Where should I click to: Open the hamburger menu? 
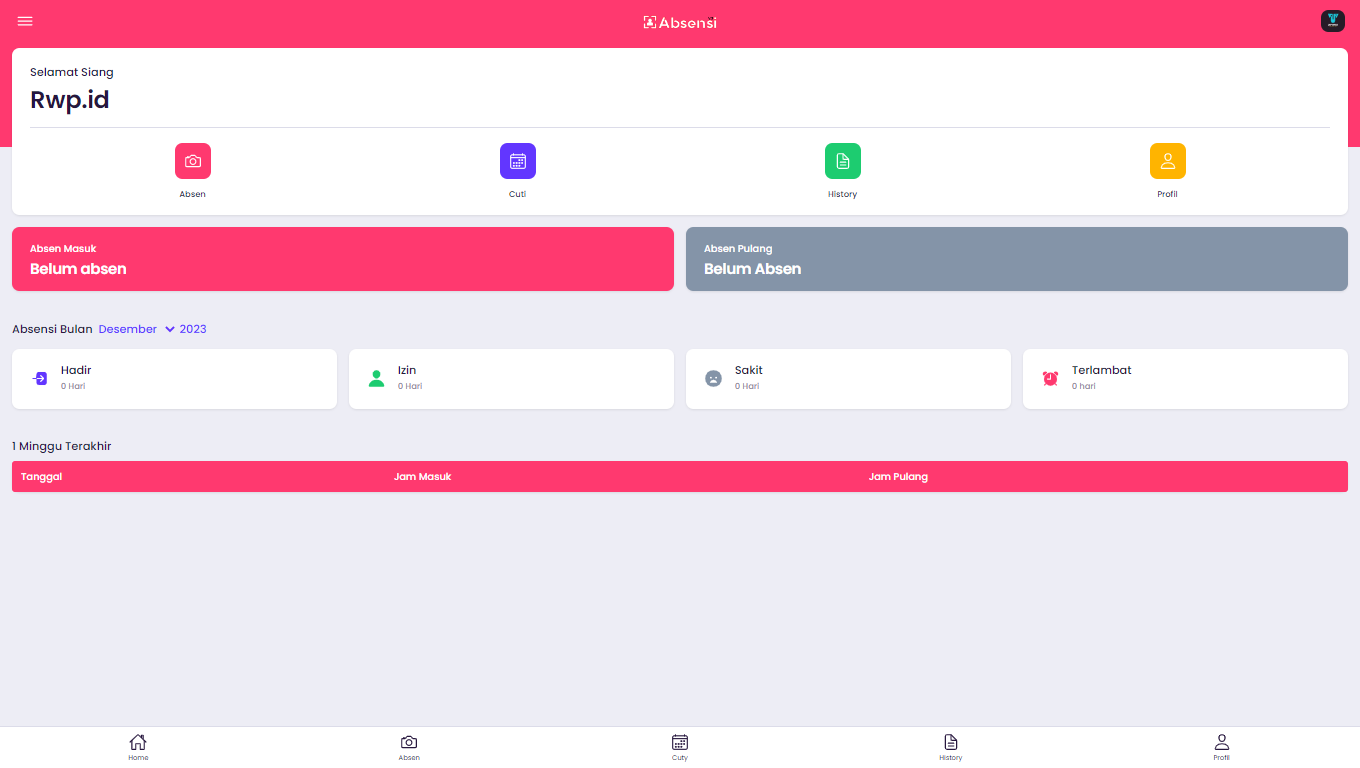[25, 22]
